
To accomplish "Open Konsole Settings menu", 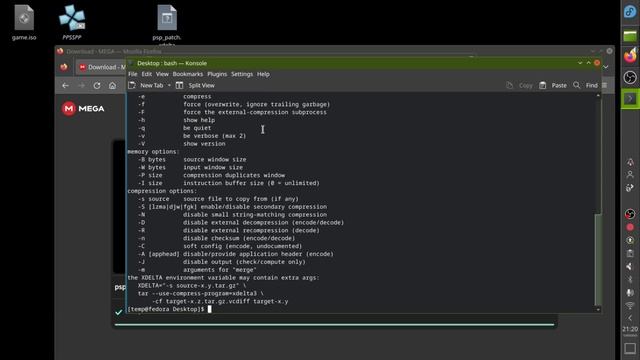I will coord(242,74).
